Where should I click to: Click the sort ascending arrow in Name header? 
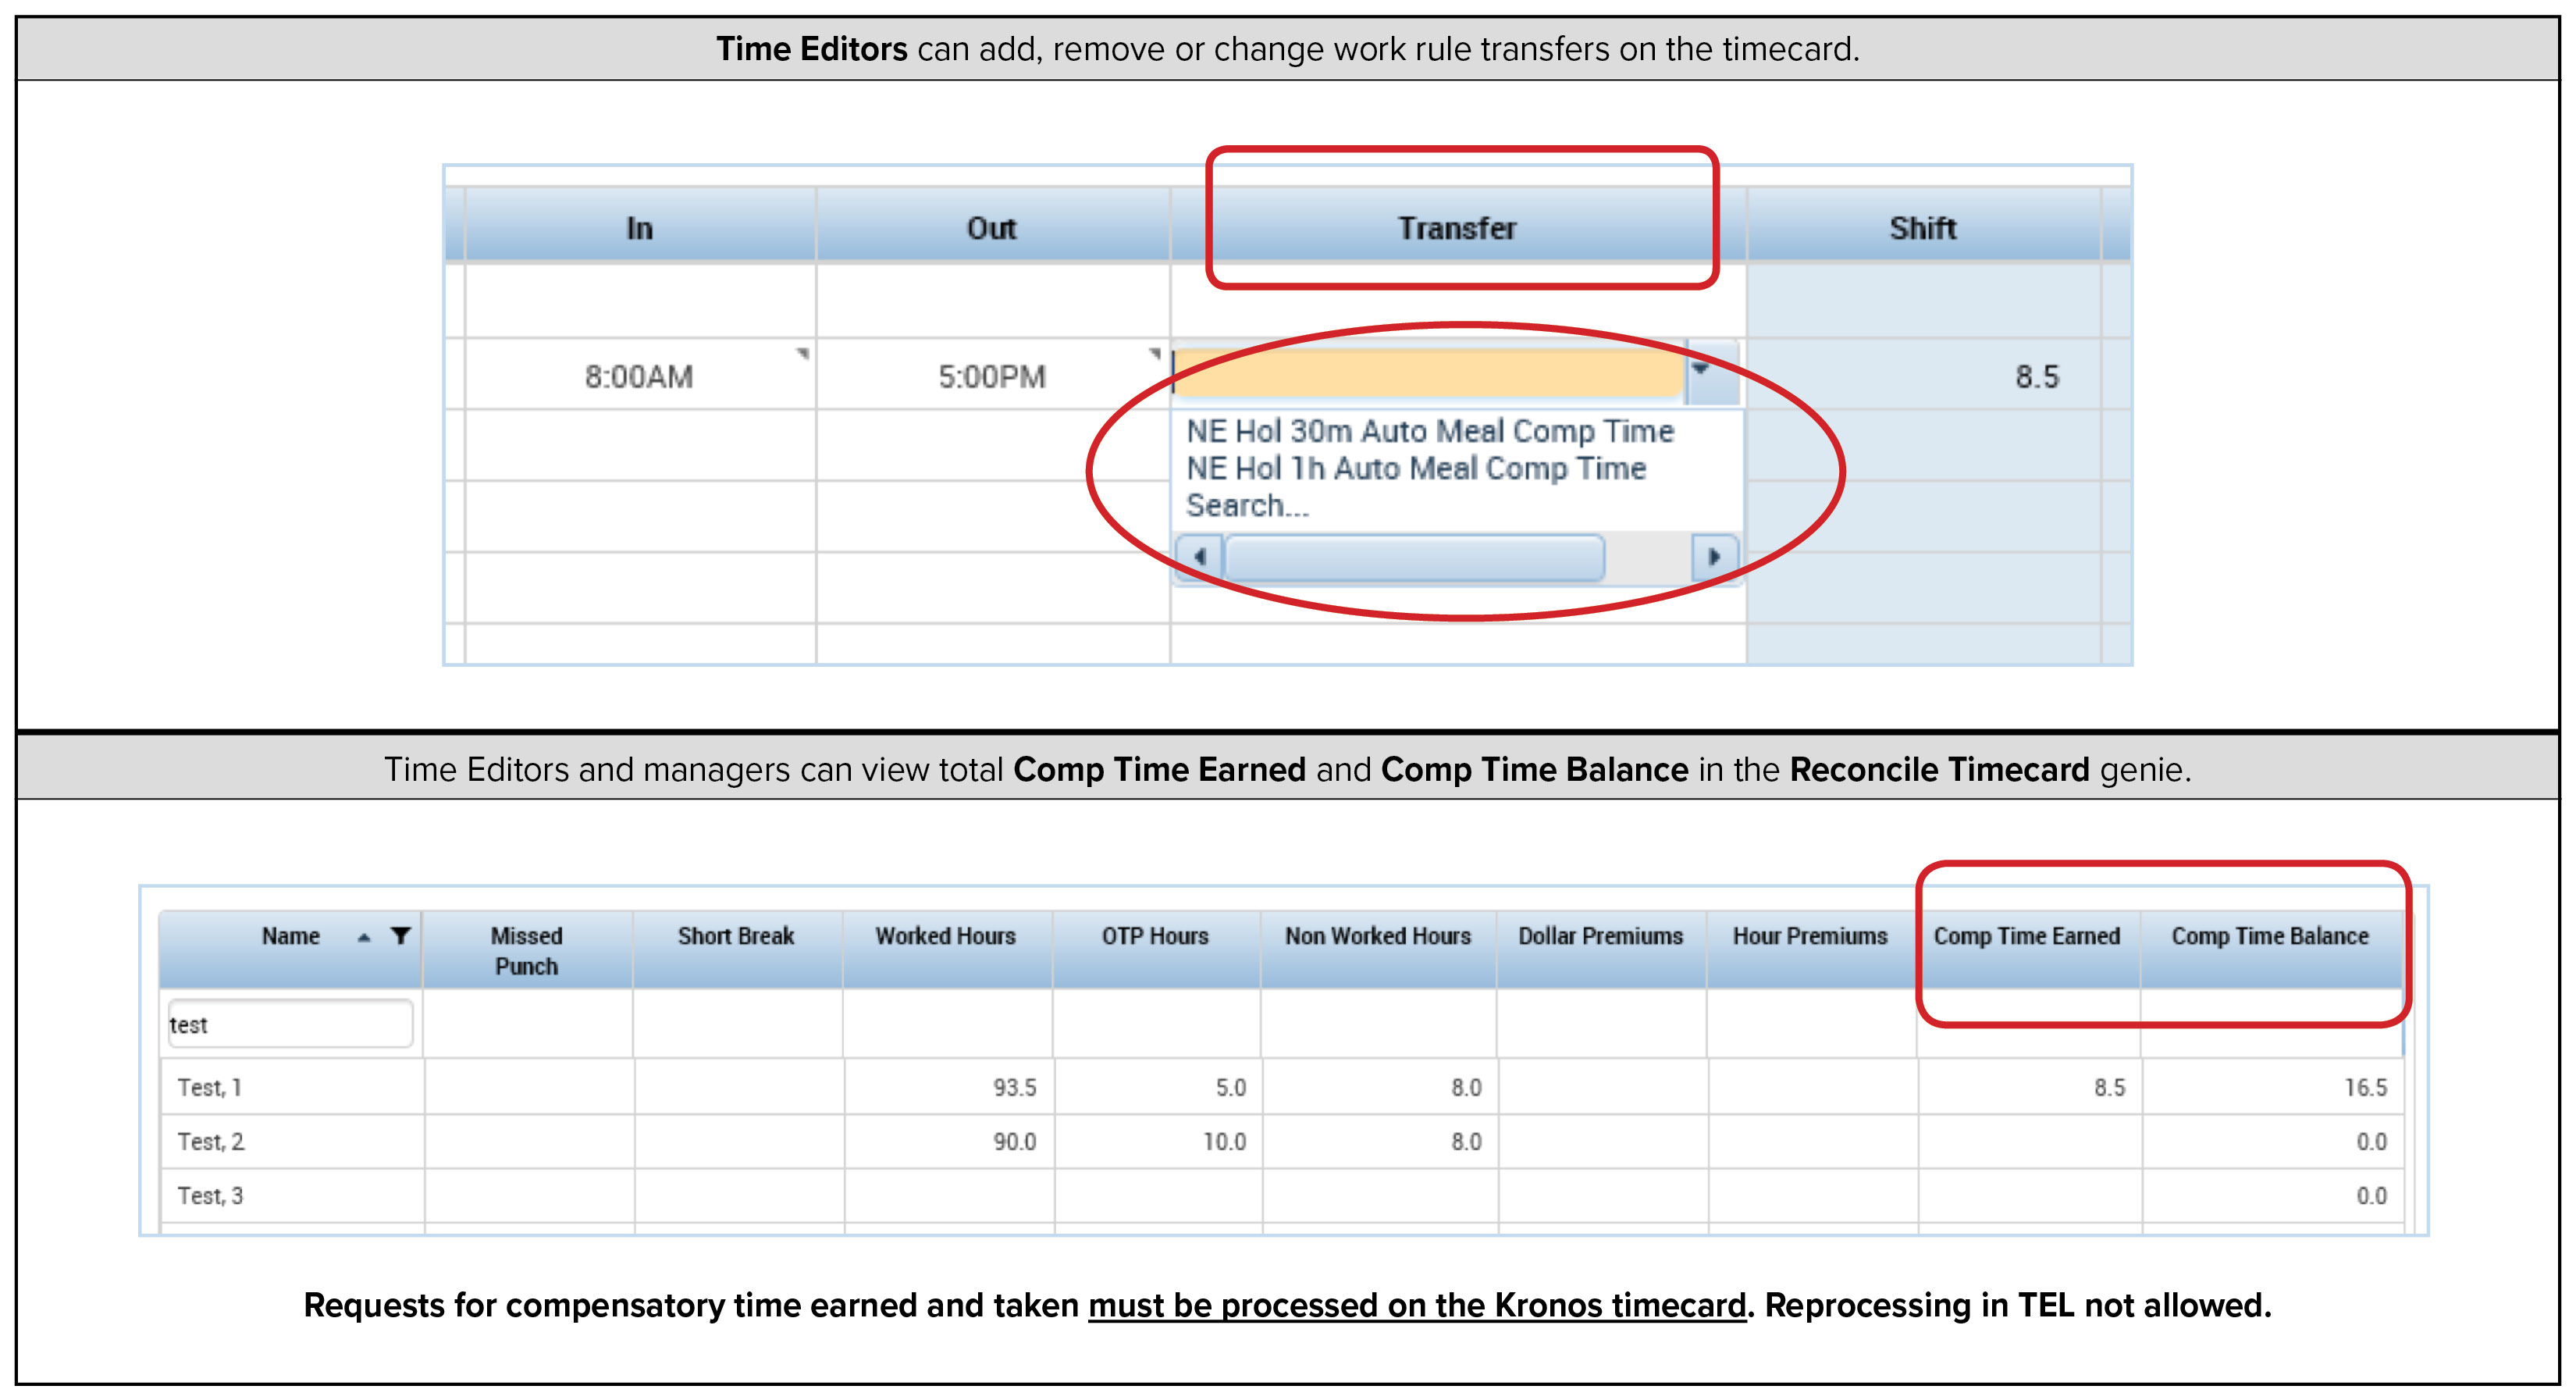point(364,938)
